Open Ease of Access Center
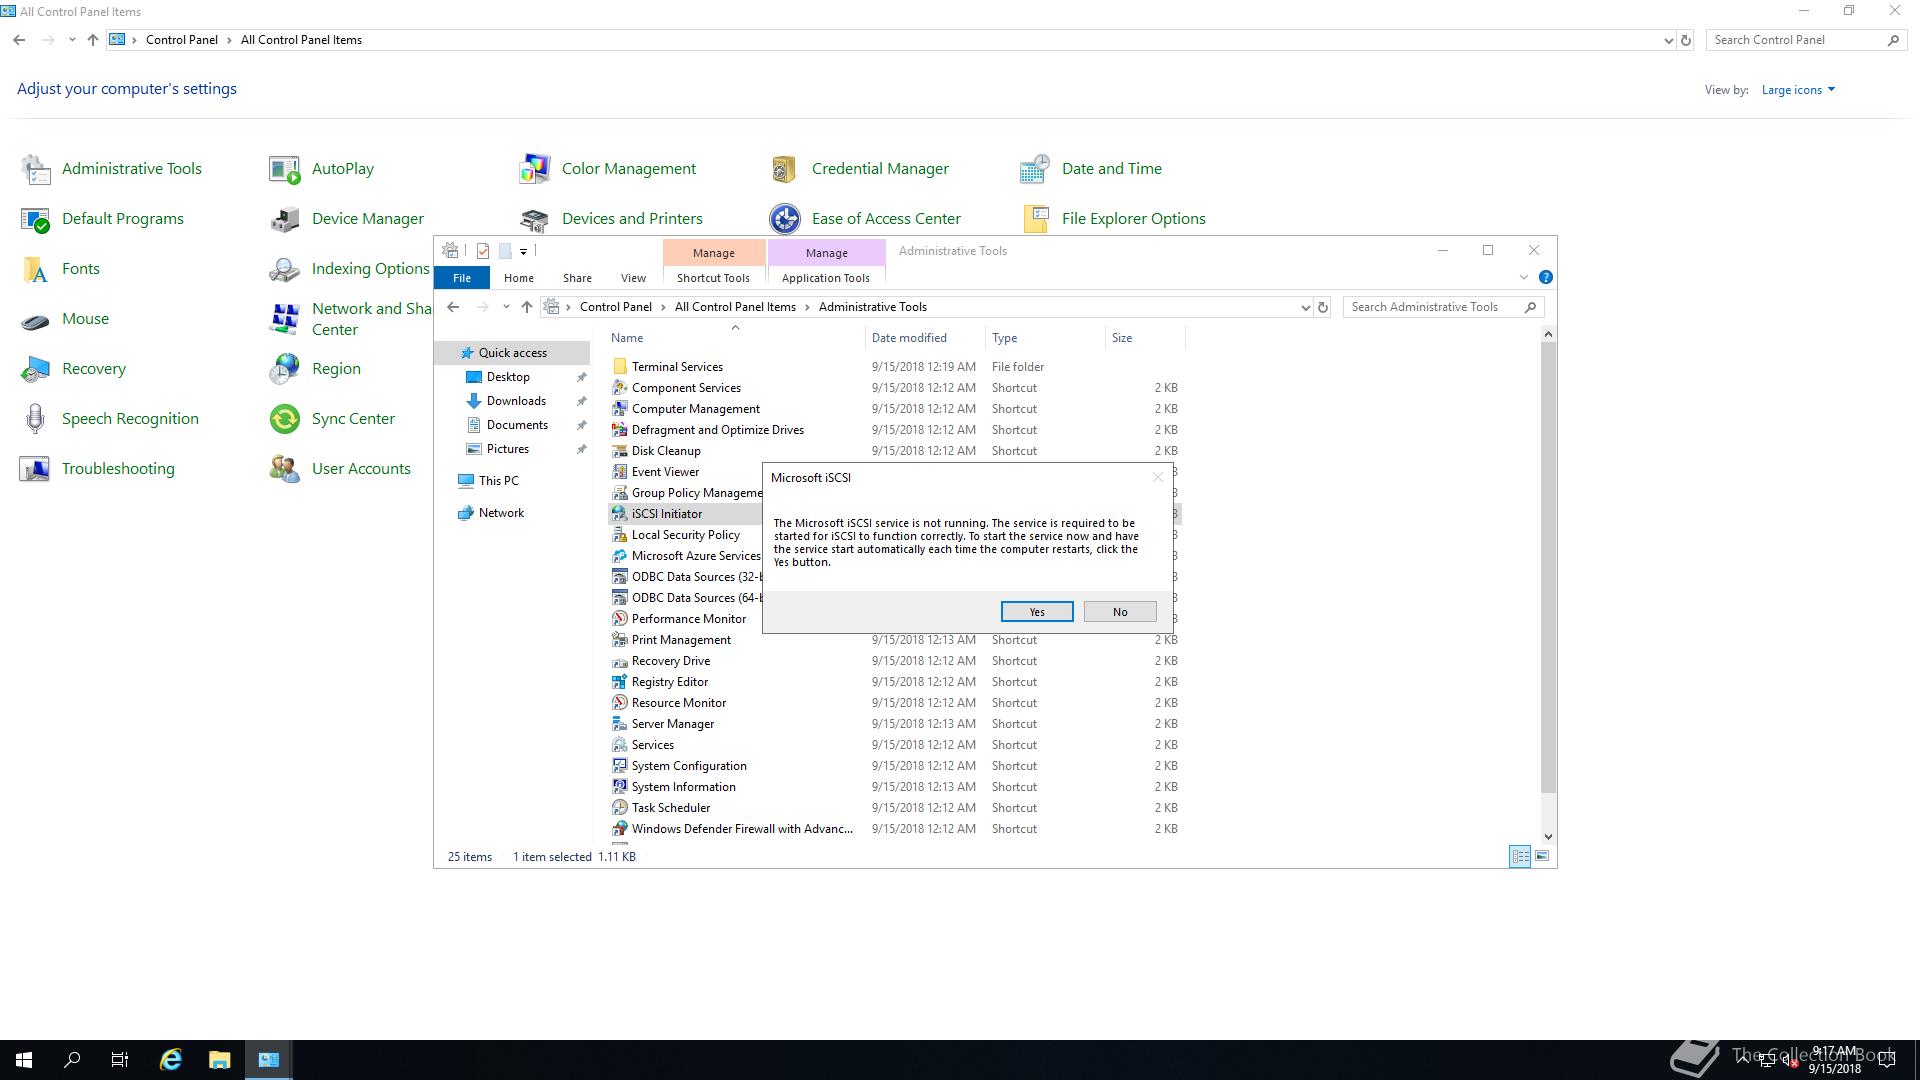Screen dimensions: 1920x1080 [865, 219]
